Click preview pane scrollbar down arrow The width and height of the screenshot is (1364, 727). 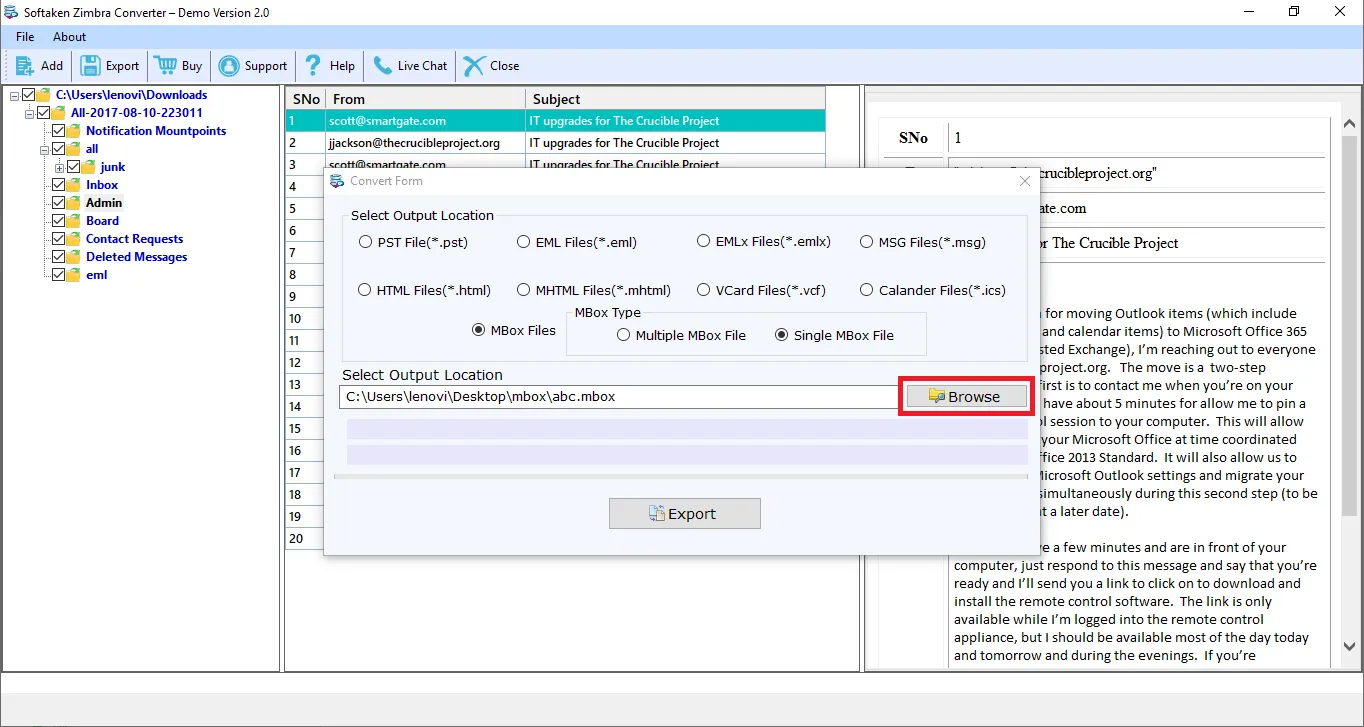(1350, 647)
